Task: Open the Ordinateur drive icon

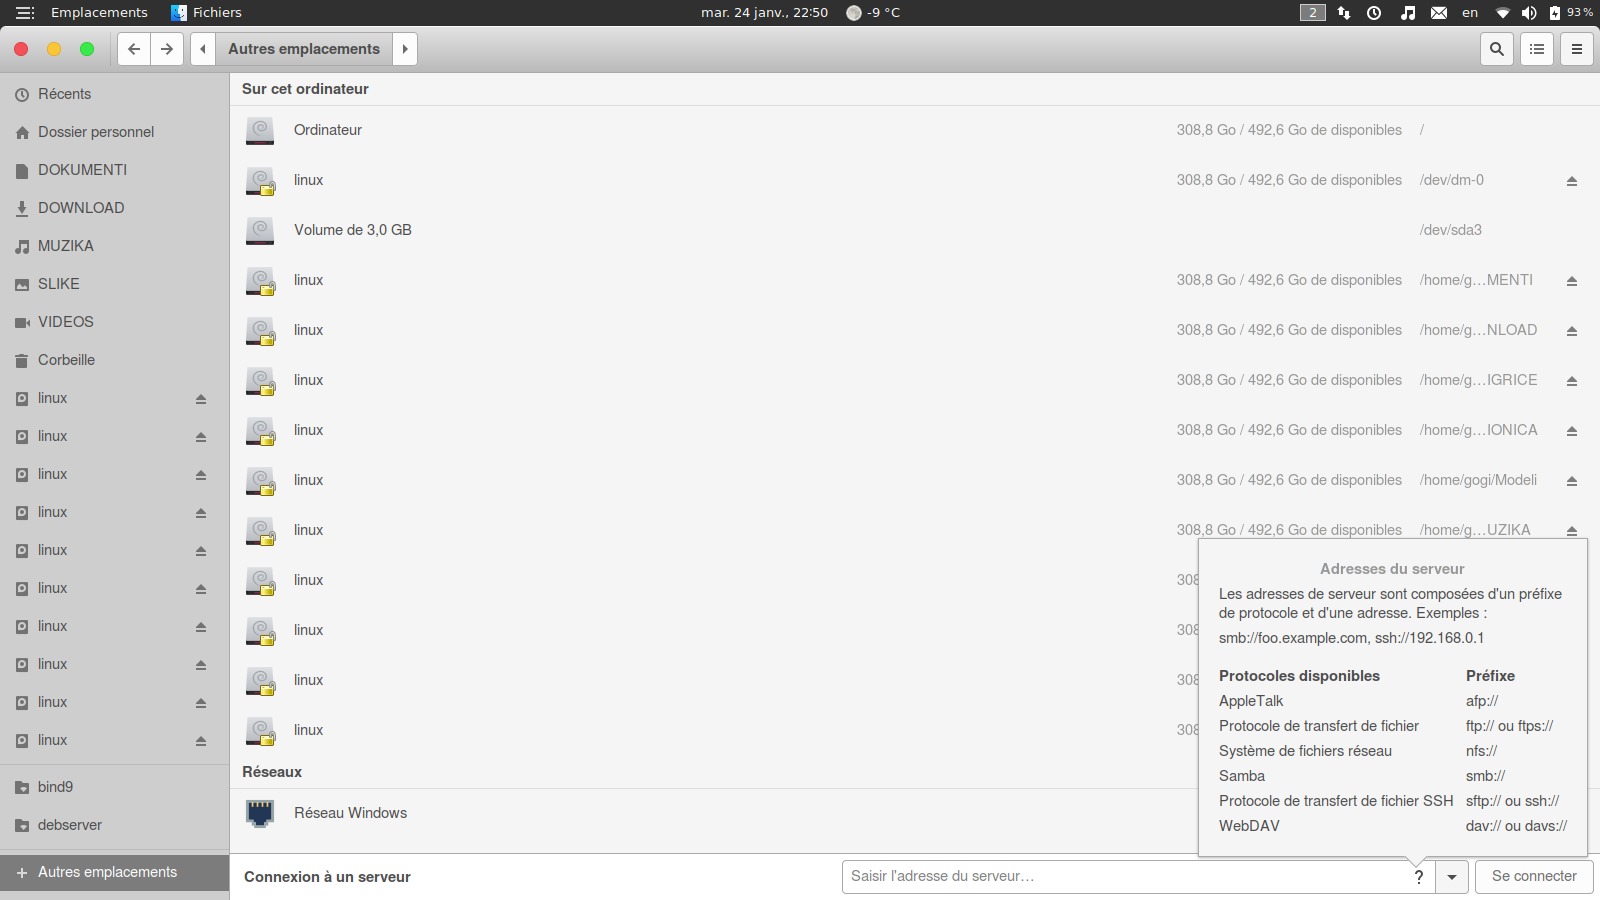Action: click(x=260, y=131)
